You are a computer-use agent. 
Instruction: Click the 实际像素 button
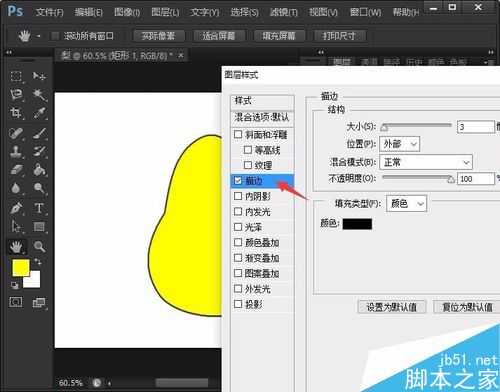[x=159, y=36]
